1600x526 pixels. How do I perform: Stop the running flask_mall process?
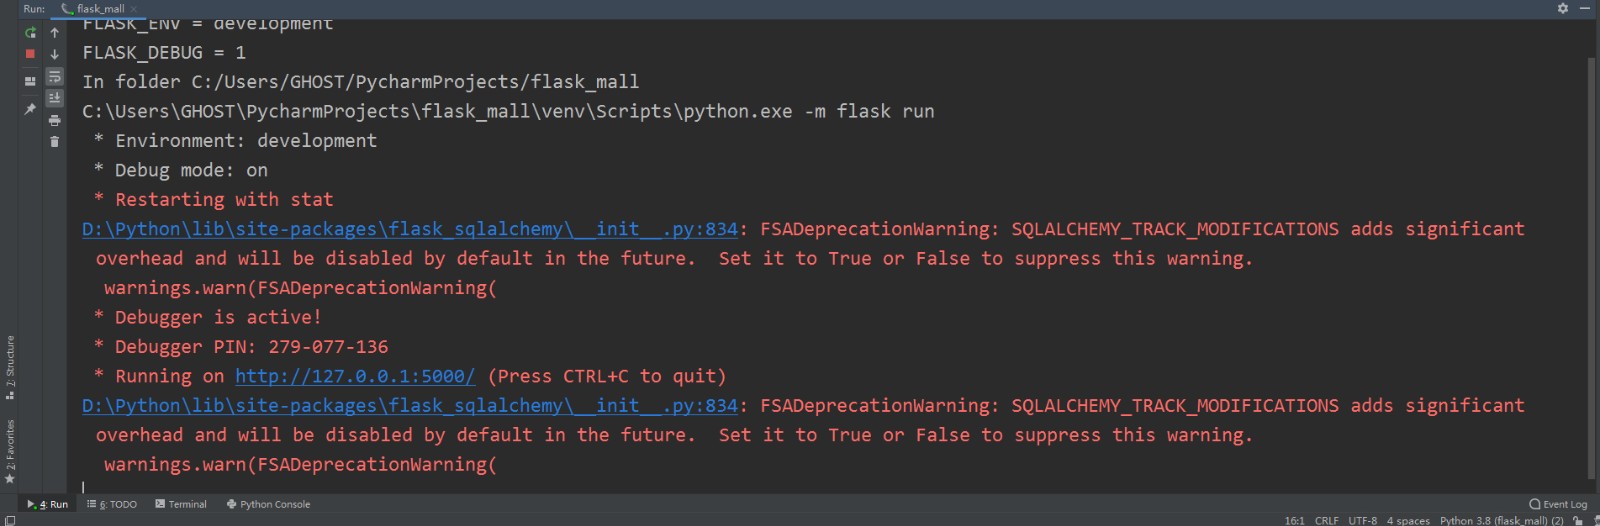[30, 54]
